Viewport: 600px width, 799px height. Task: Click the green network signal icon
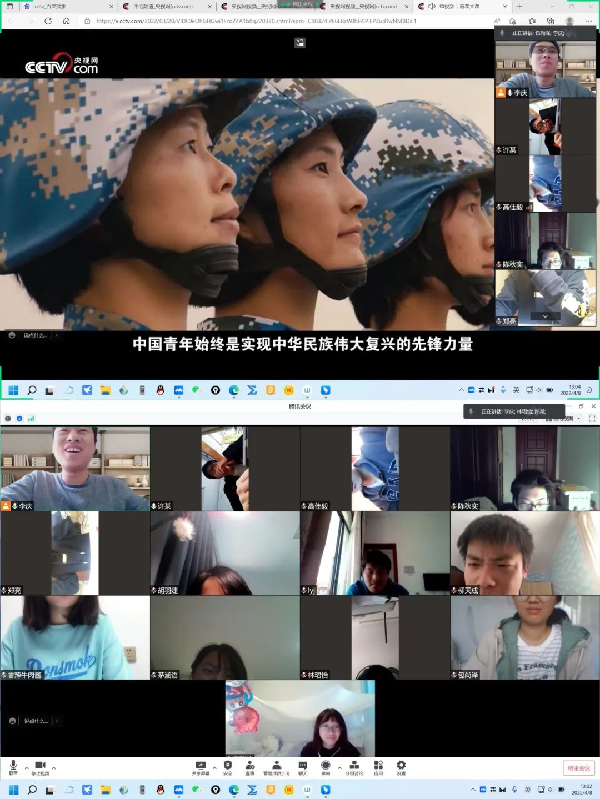[31, 418]
